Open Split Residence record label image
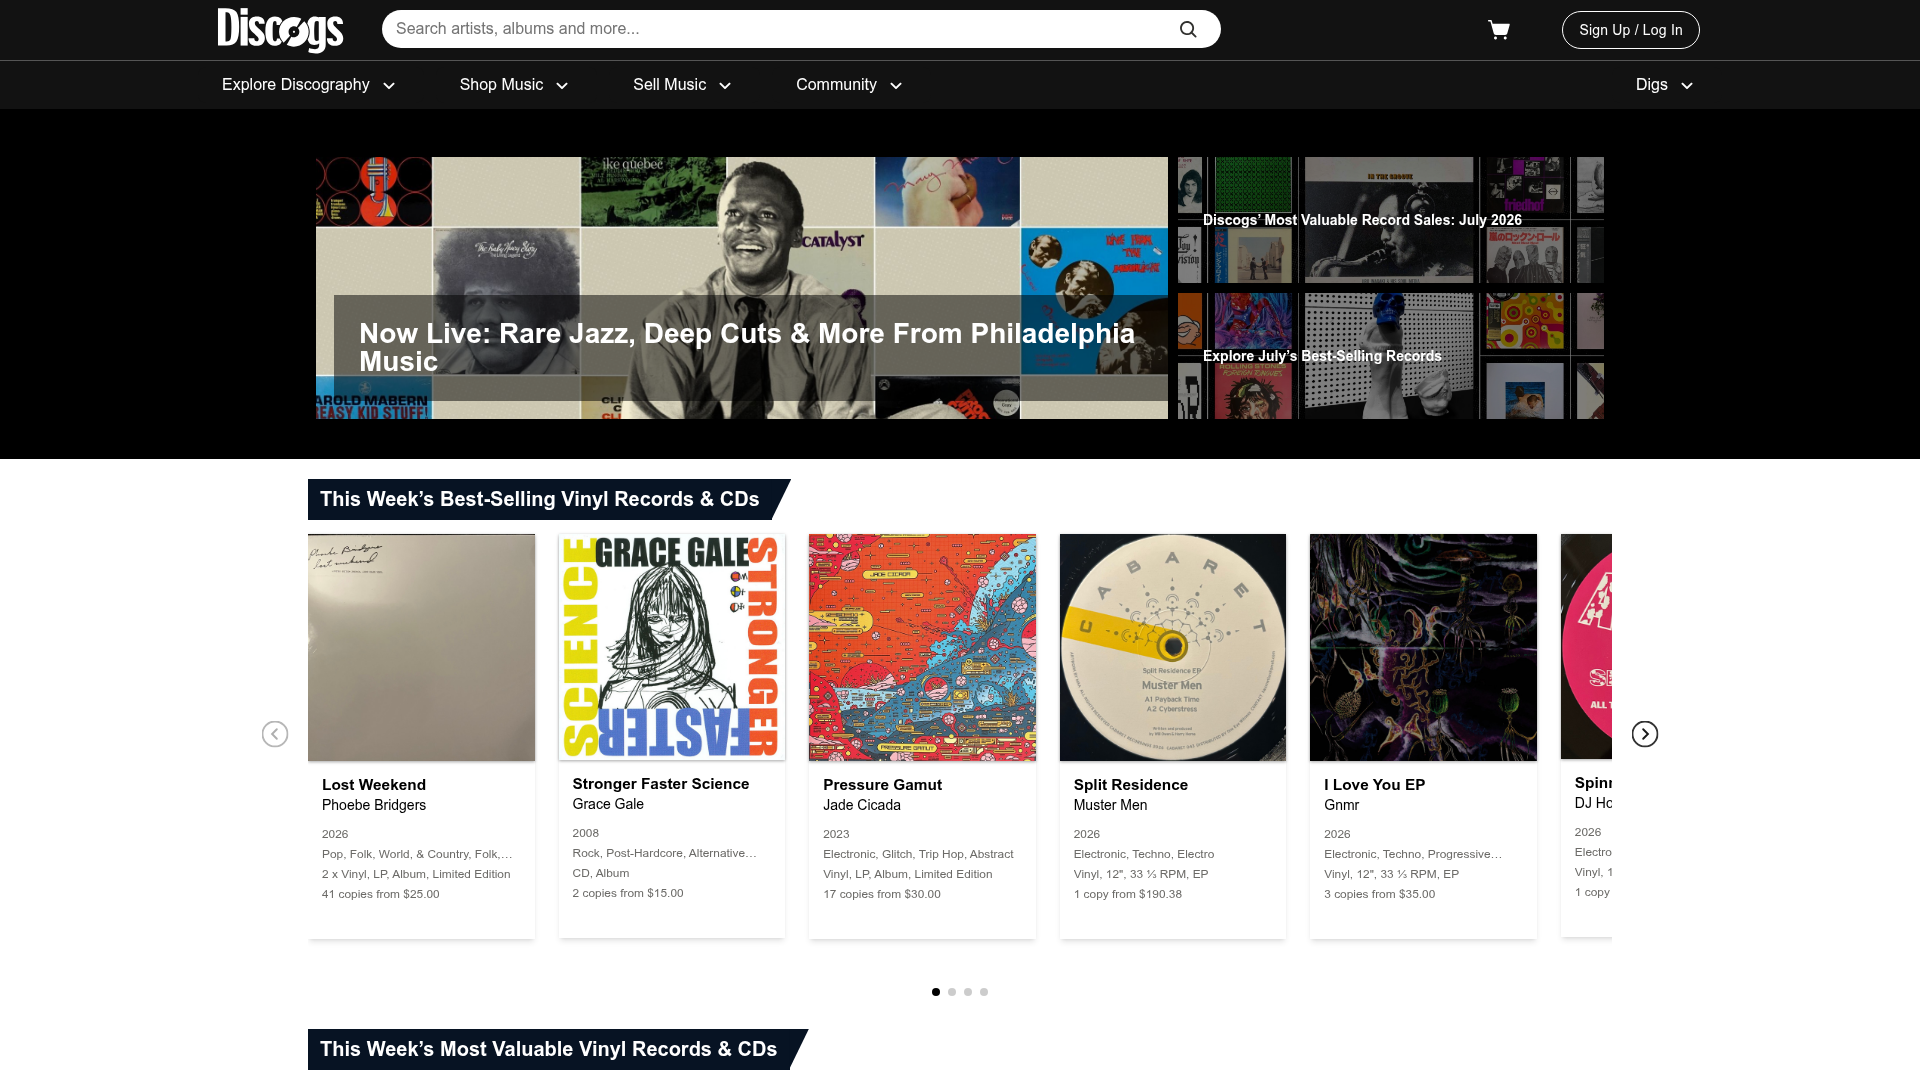Screen dimensions: 1920x1080 tap(1173, 647)
